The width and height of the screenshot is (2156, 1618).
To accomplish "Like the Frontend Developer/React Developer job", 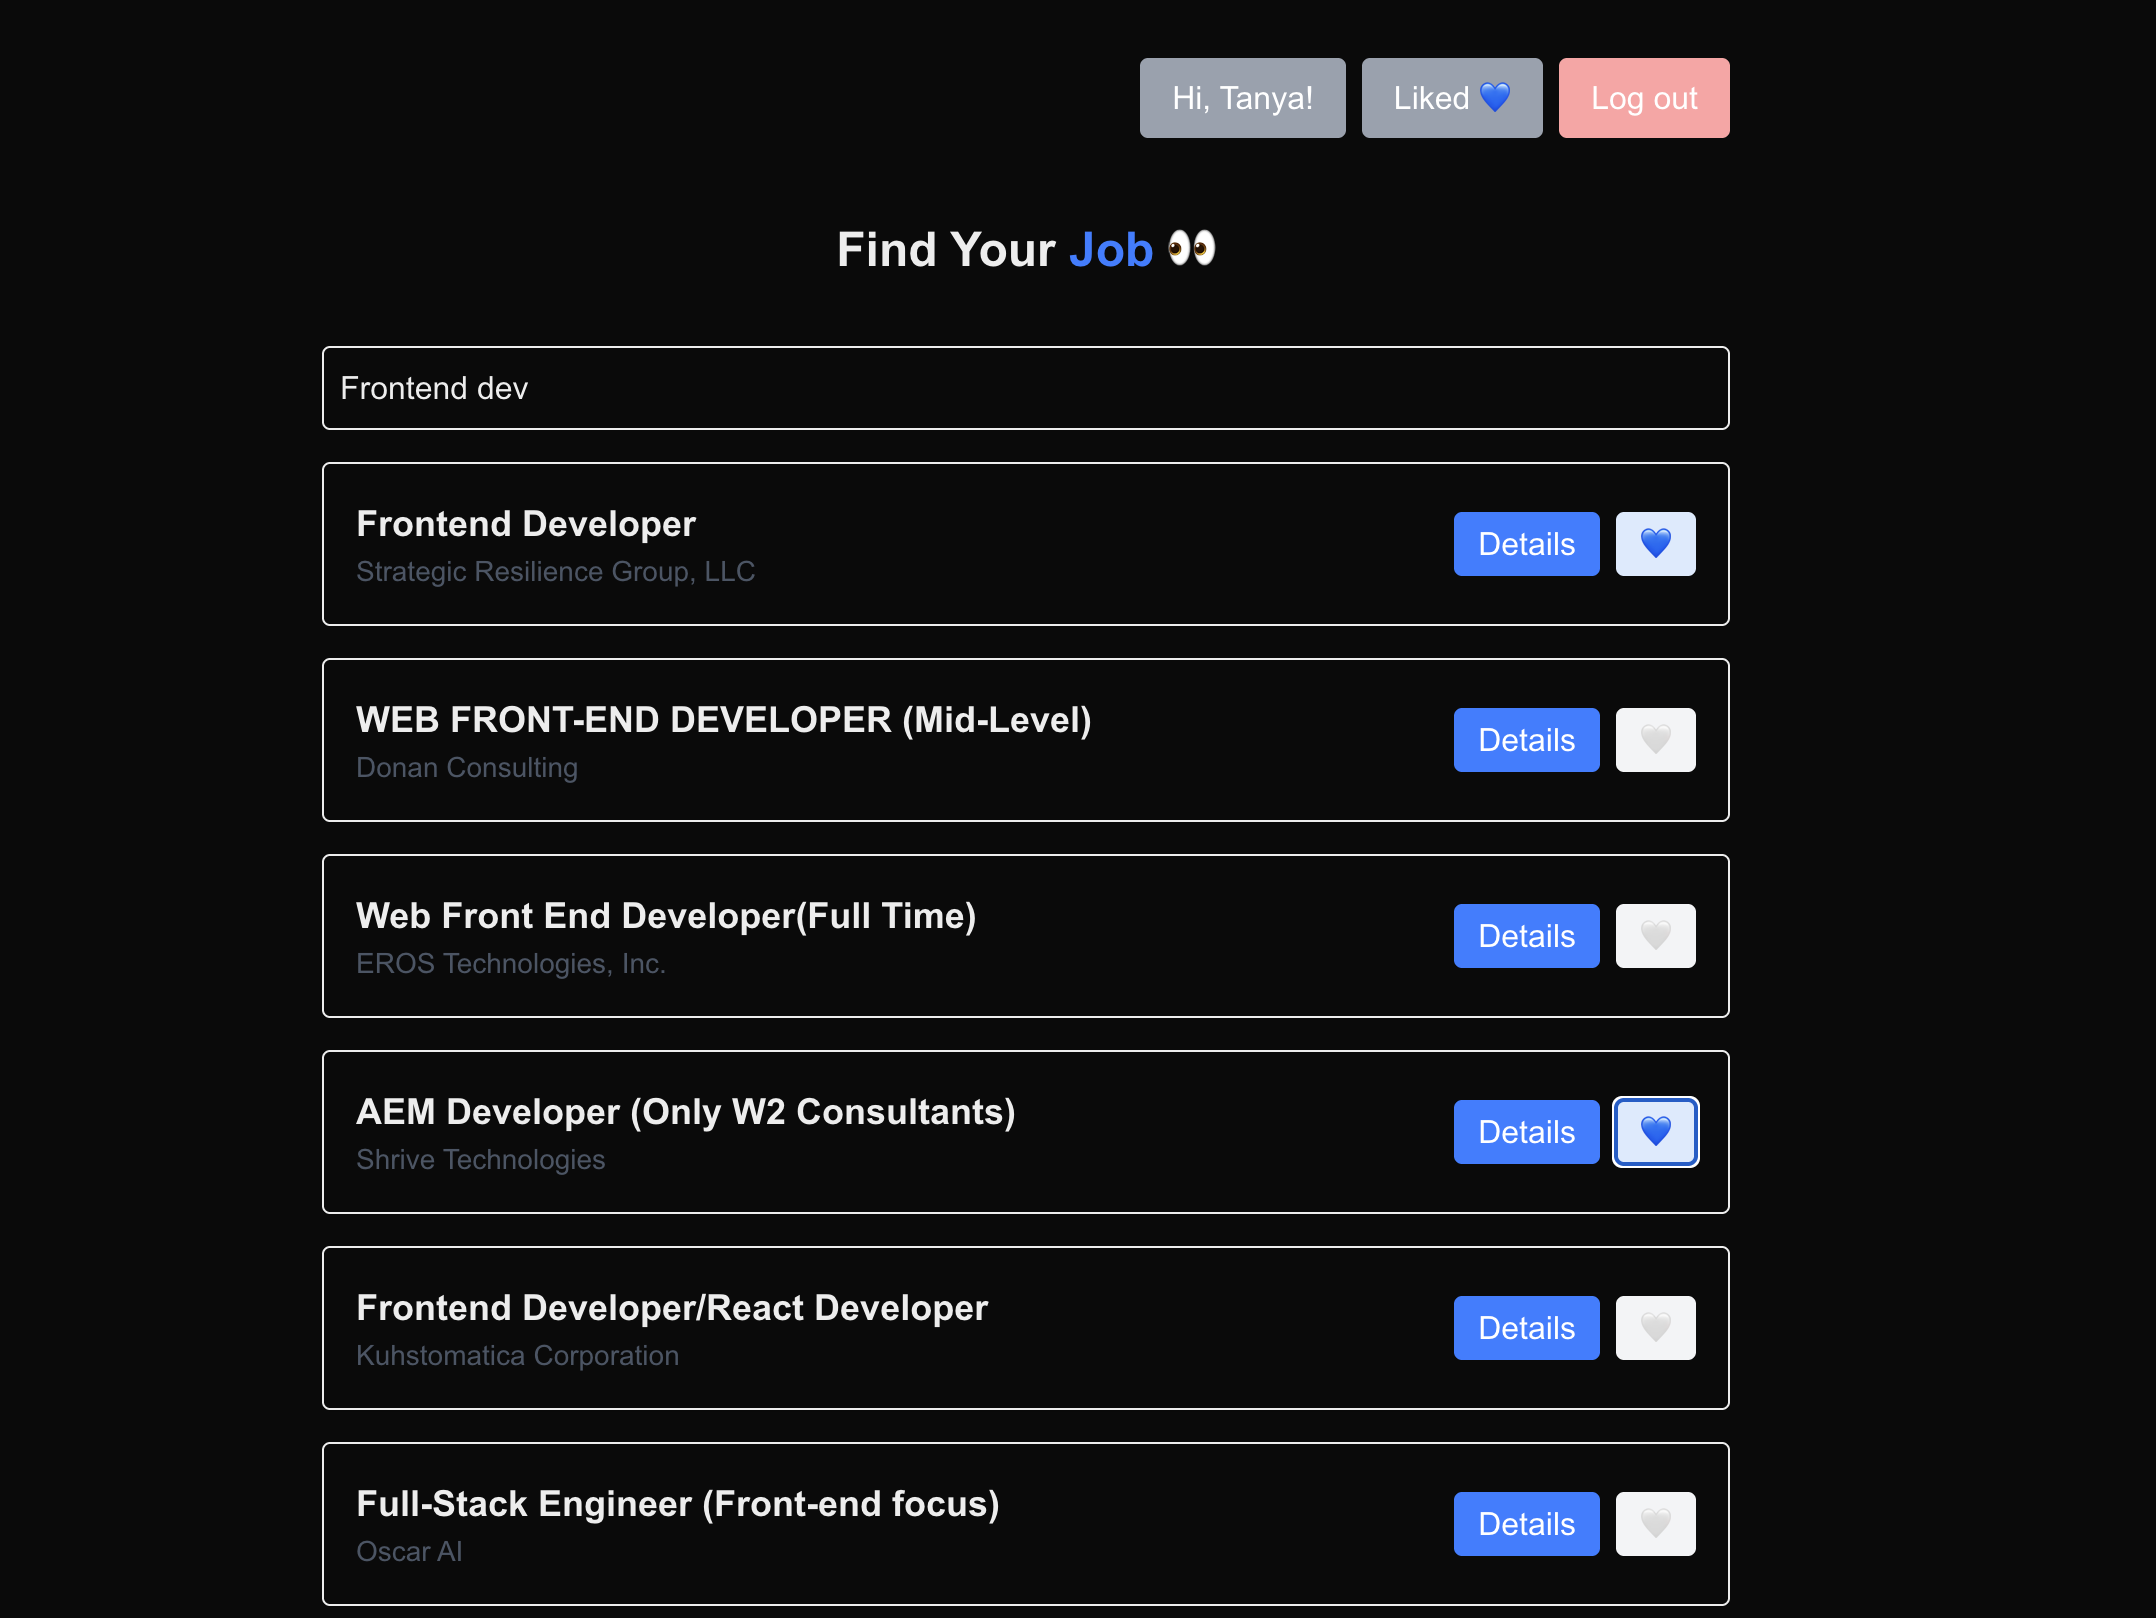I will click(x=1655, y=1328).
